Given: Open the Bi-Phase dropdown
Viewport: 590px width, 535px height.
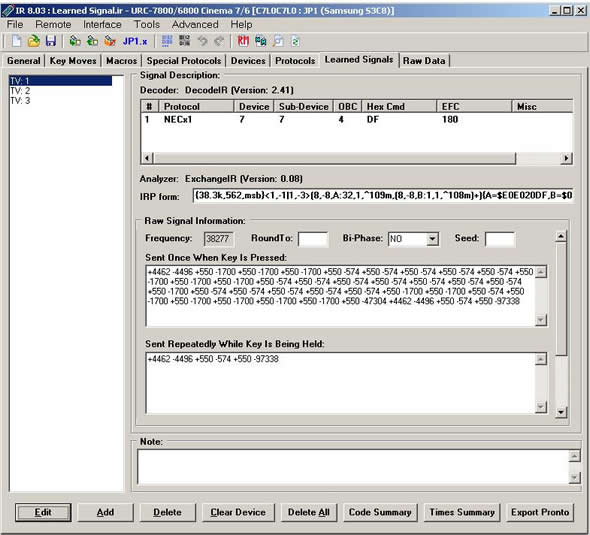Looking at the screenshot, I should [x=433, y=239].
